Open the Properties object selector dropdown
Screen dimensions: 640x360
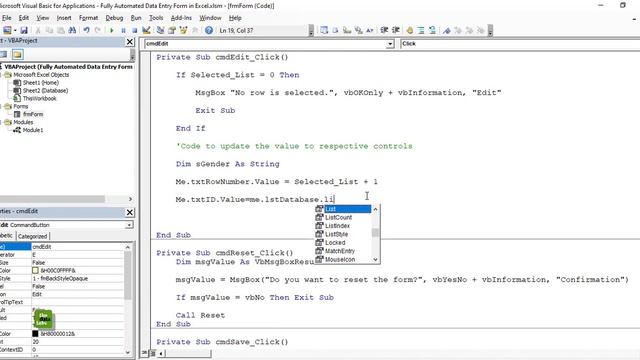click(x=129, y=225)
